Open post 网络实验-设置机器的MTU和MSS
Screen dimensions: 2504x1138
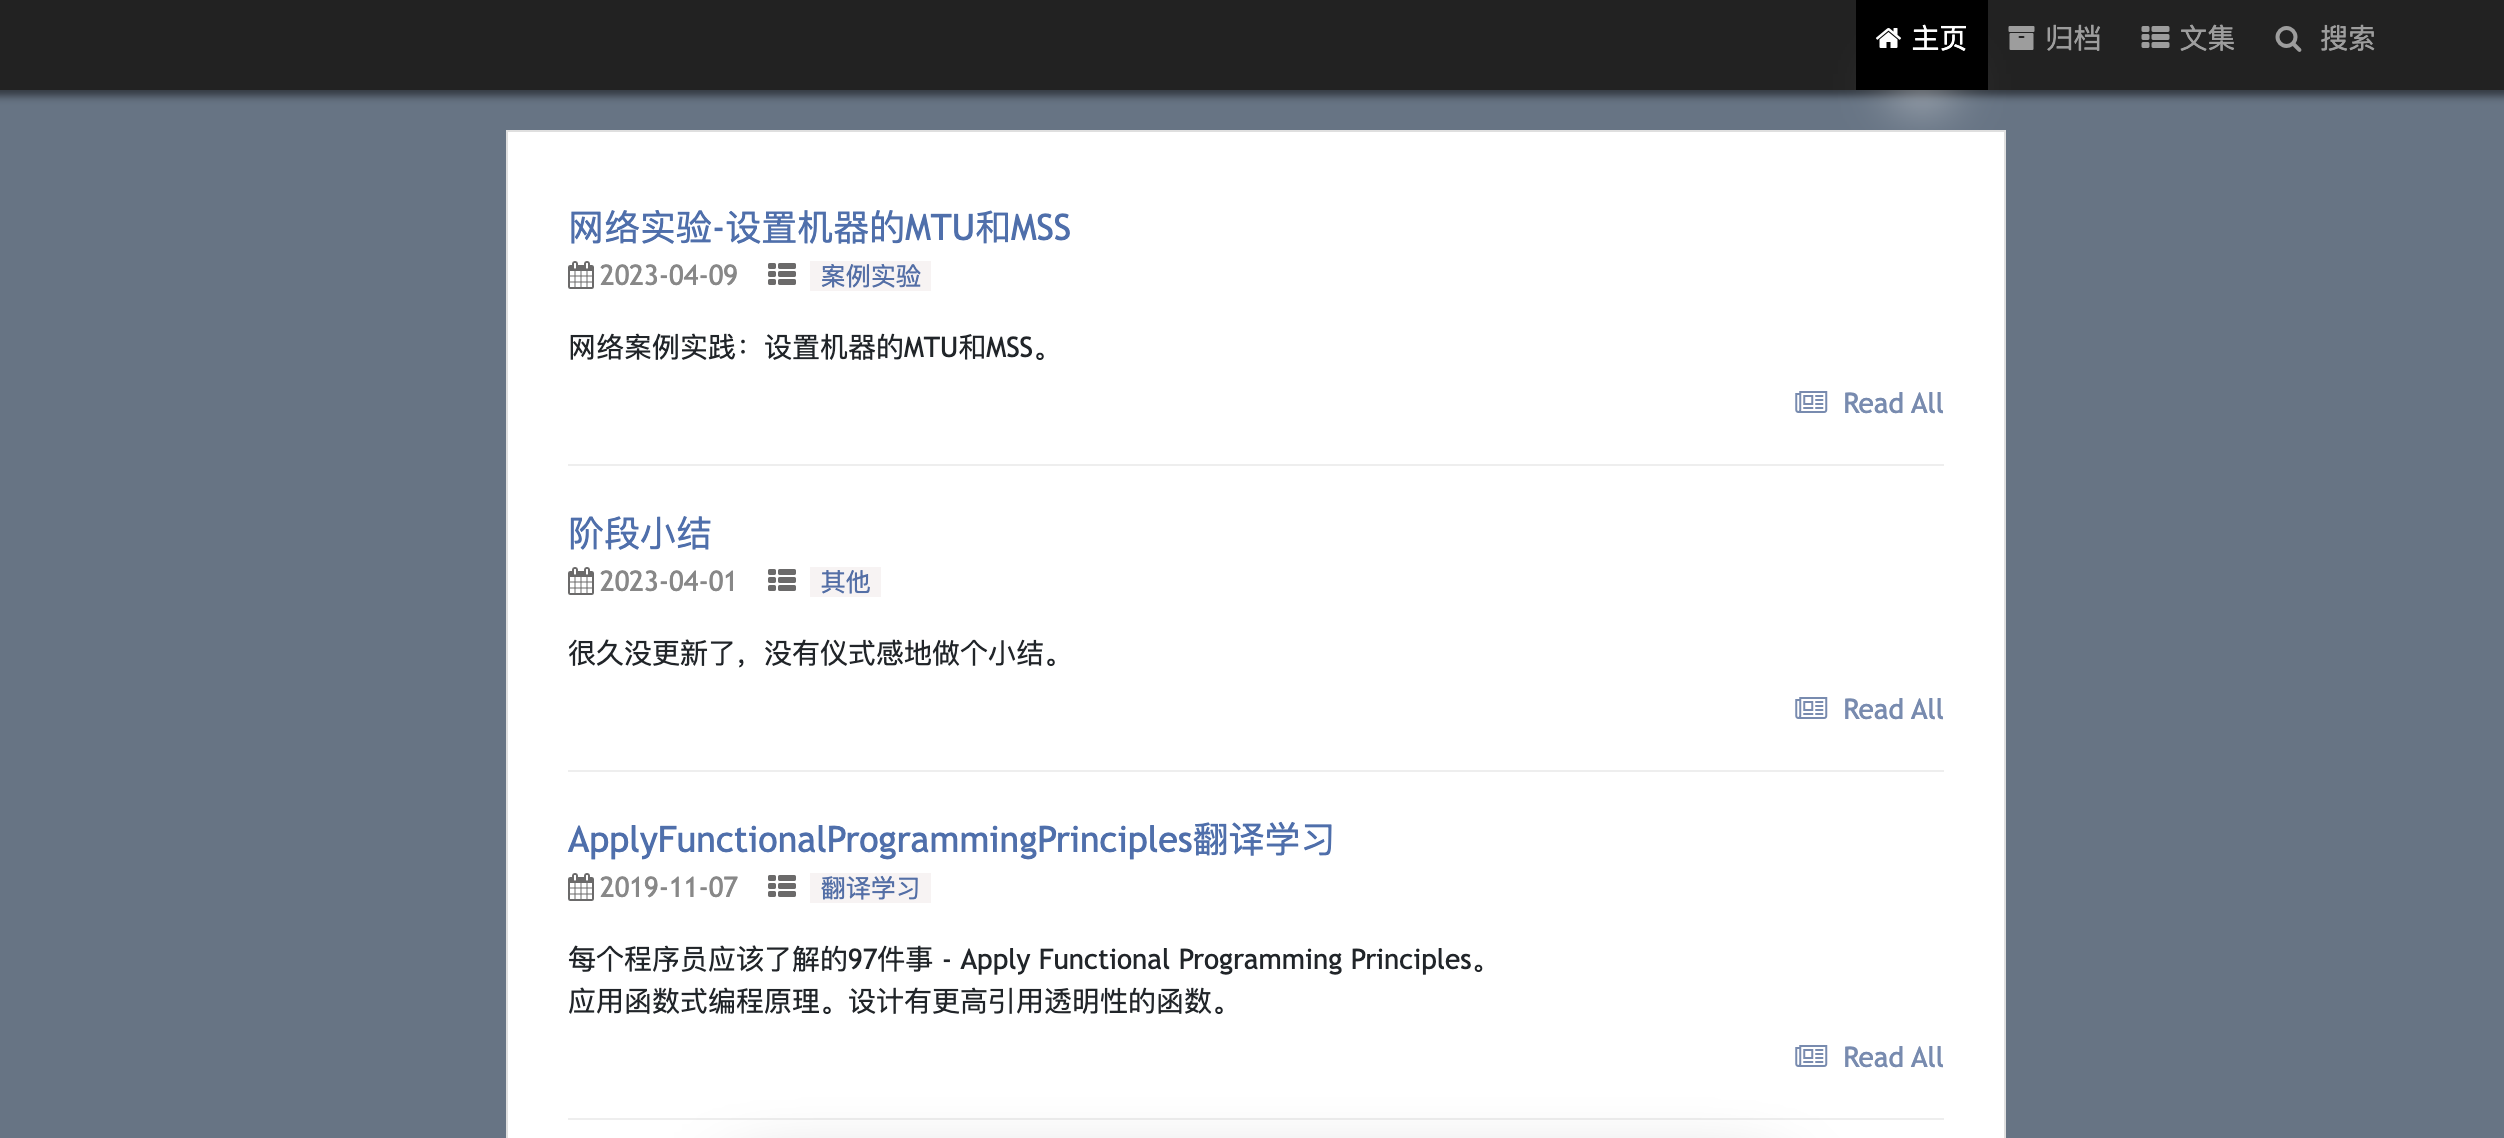(819, 228)
